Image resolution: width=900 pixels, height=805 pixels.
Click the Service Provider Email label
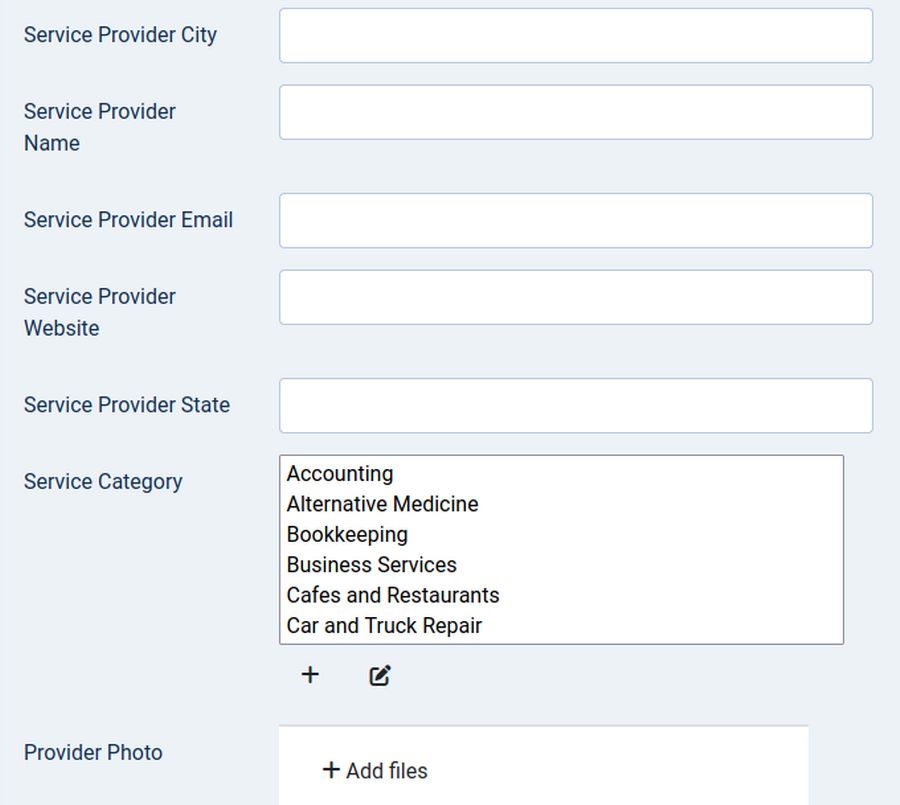coord(128,220)
